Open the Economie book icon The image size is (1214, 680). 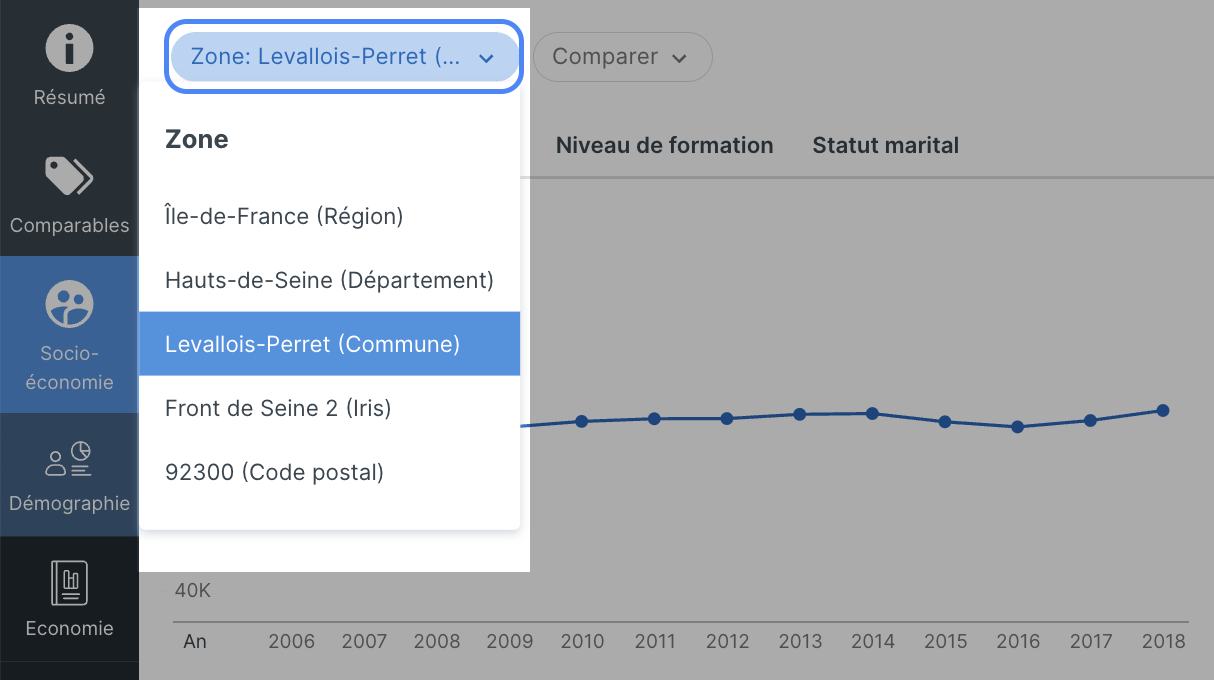point(69,583)
